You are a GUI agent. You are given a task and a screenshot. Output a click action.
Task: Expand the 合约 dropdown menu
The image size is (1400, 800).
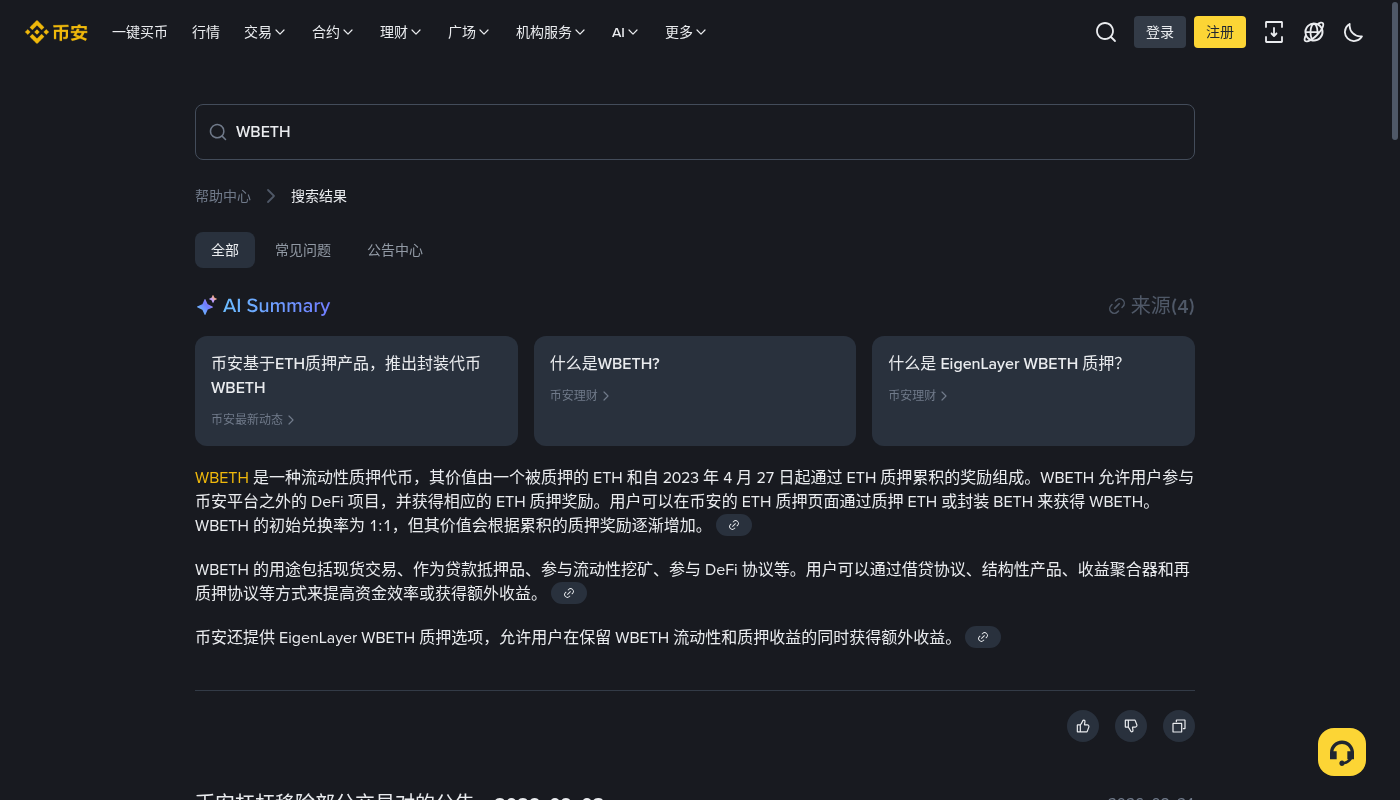(333, 32)
